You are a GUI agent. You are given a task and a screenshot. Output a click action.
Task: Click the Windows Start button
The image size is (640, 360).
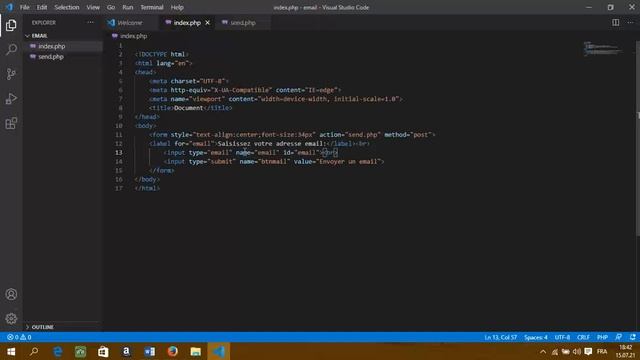point(11,351)
